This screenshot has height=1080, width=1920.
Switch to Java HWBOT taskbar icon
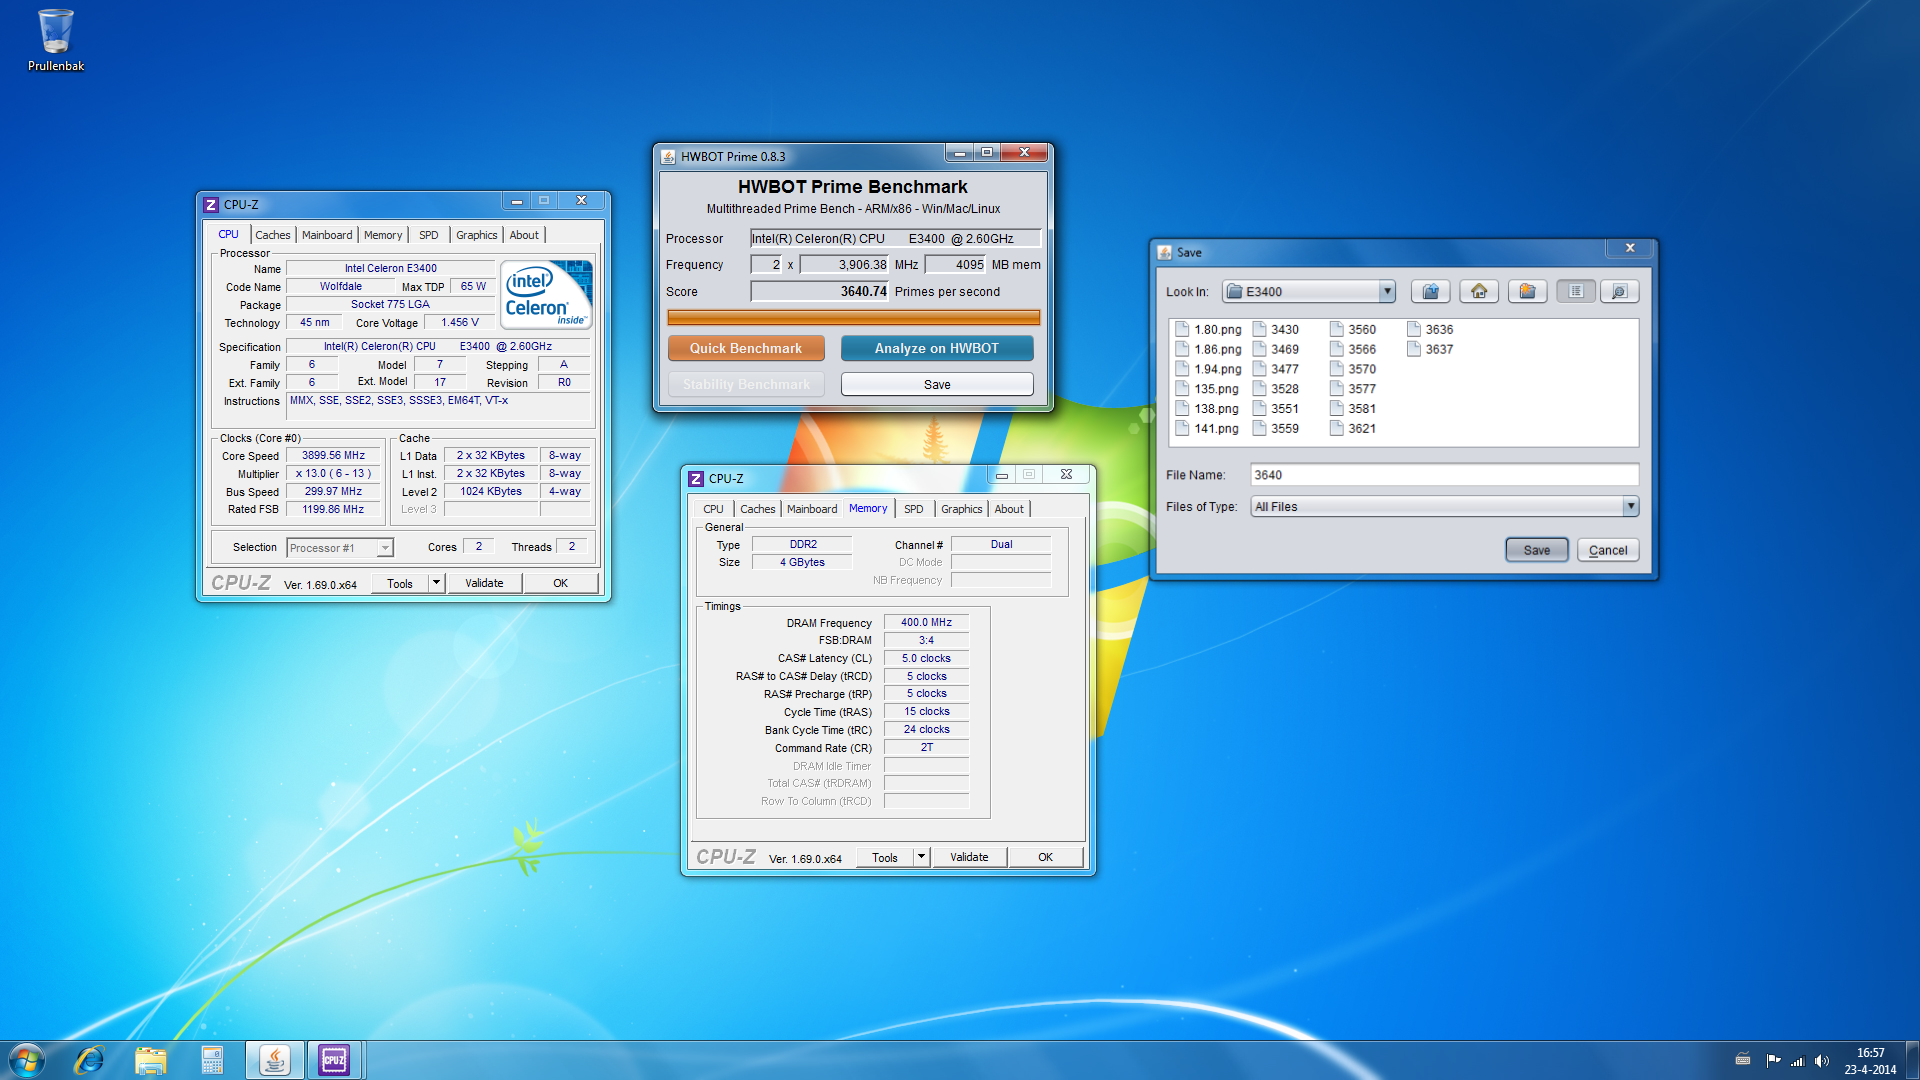pyautogui.click(x=274, y=1060)
